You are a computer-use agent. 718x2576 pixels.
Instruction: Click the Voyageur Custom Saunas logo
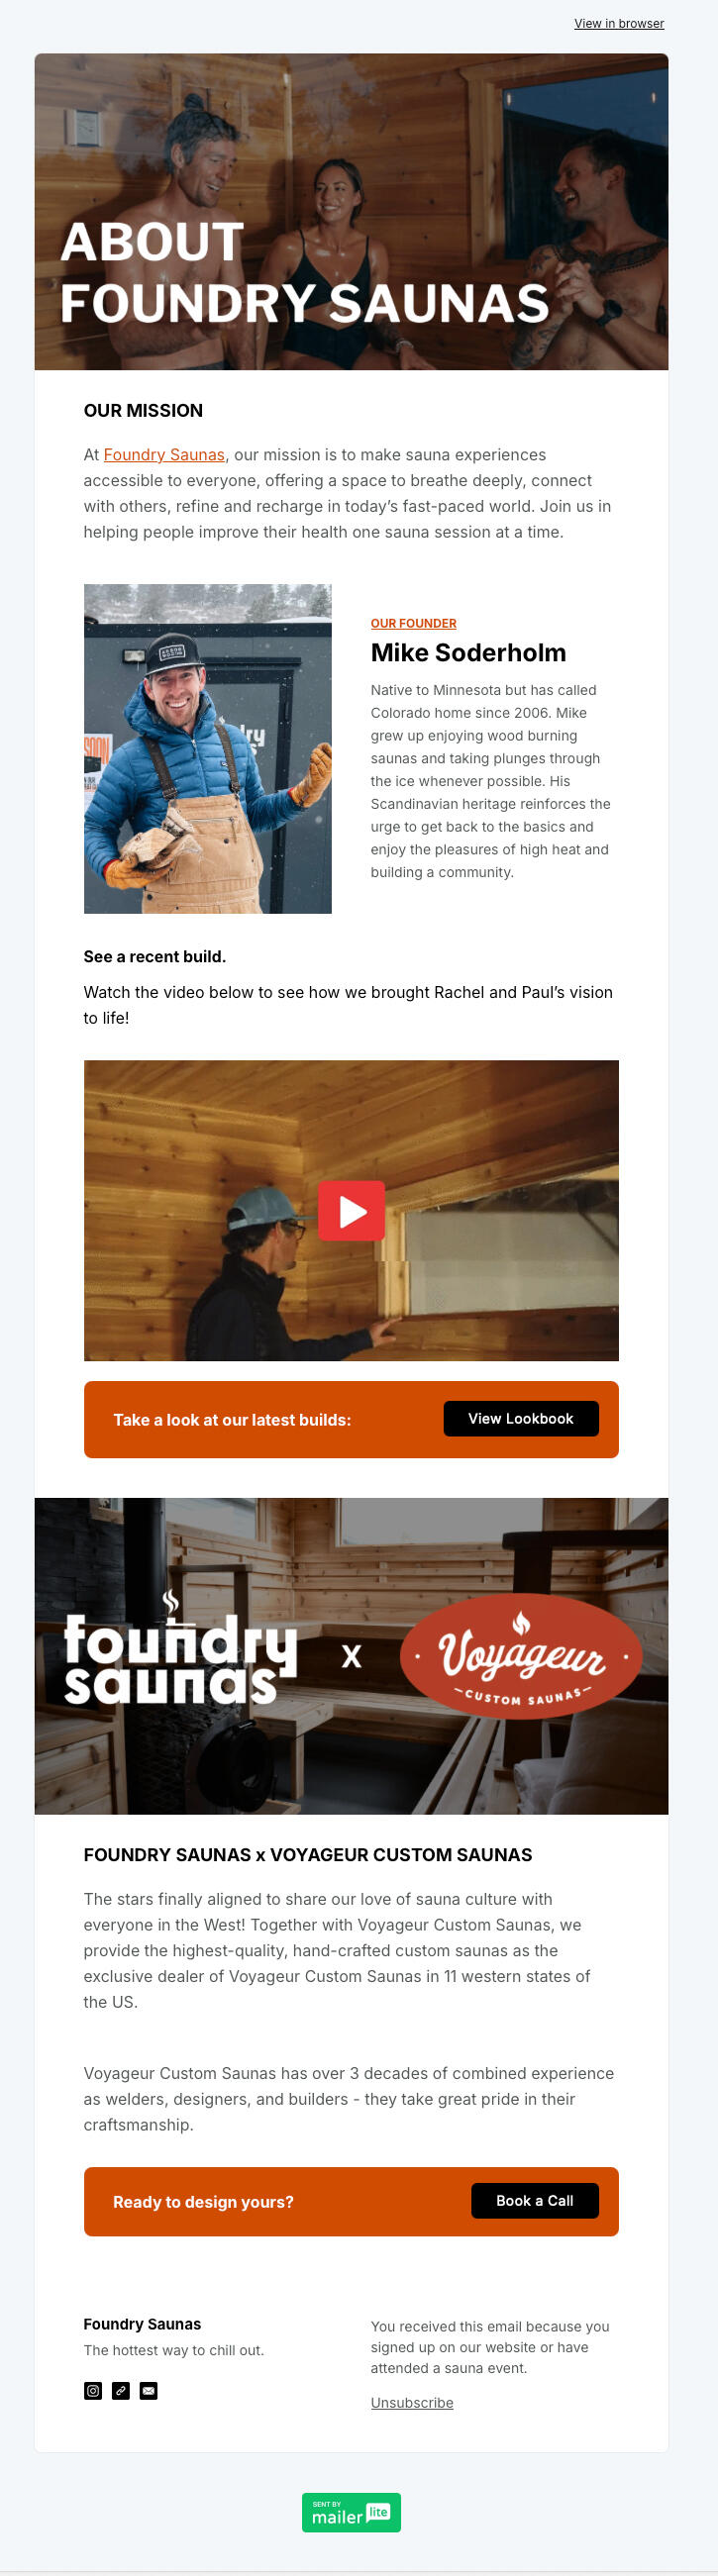click(x=521, y=1656)
